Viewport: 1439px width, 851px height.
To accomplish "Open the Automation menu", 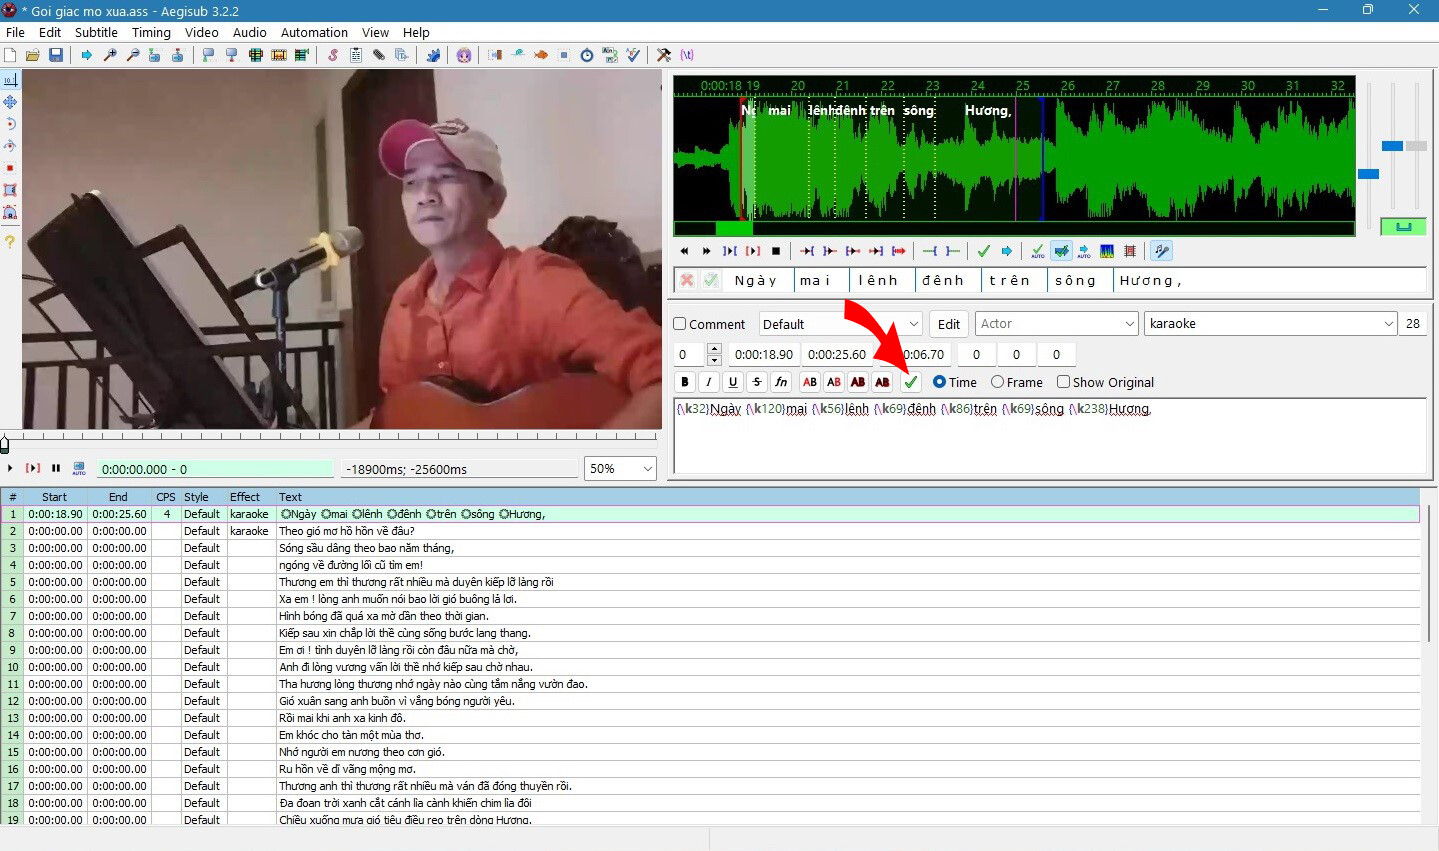I will [314, 32].
